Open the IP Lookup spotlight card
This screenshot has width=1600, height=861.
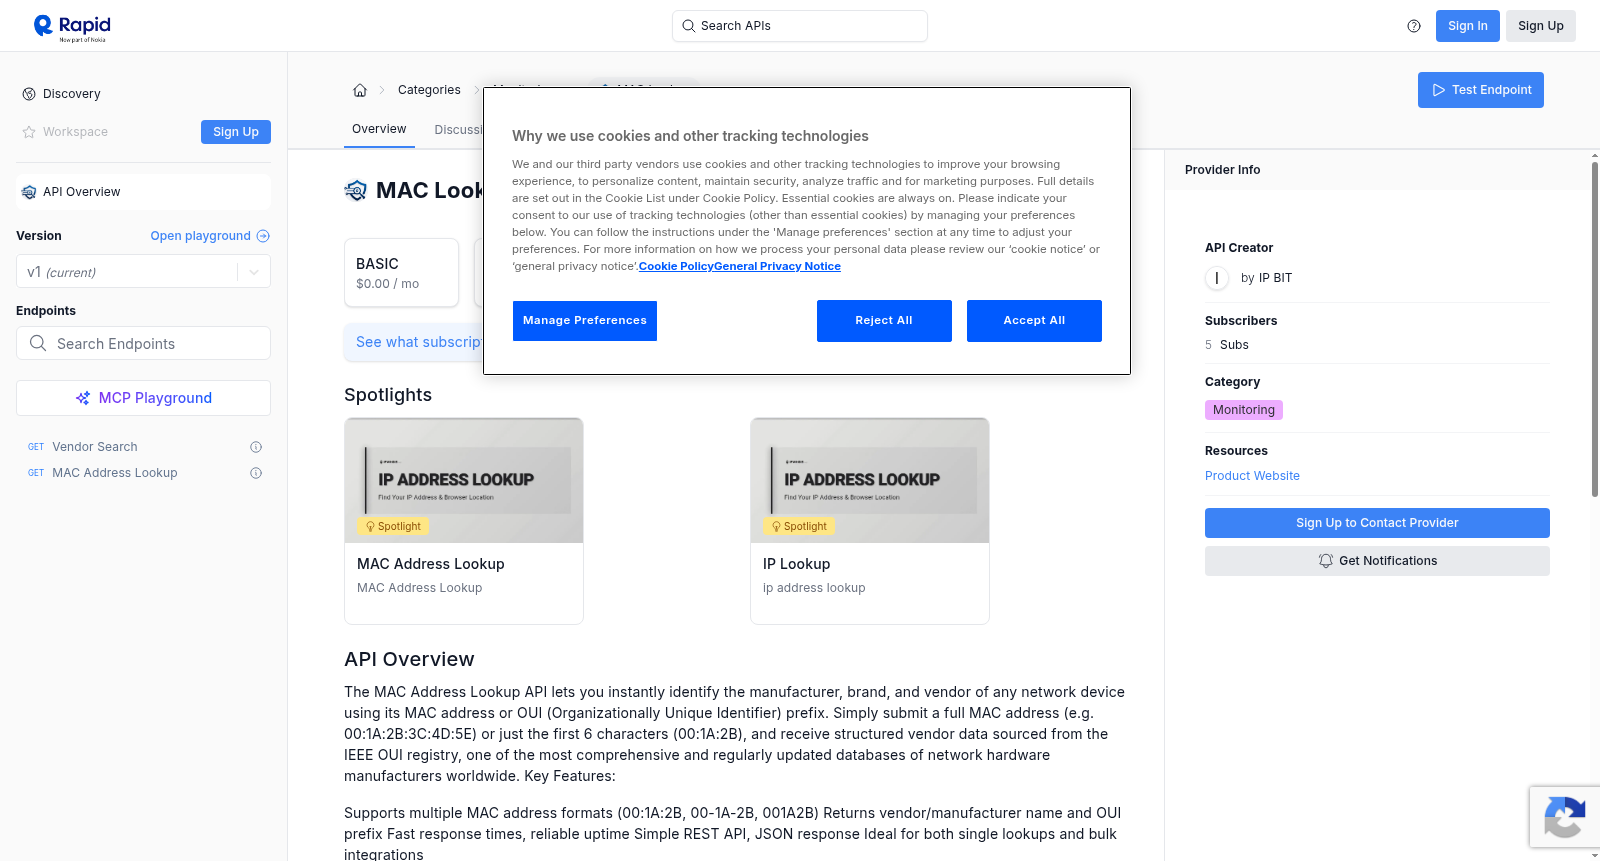[x=870, y=521]
